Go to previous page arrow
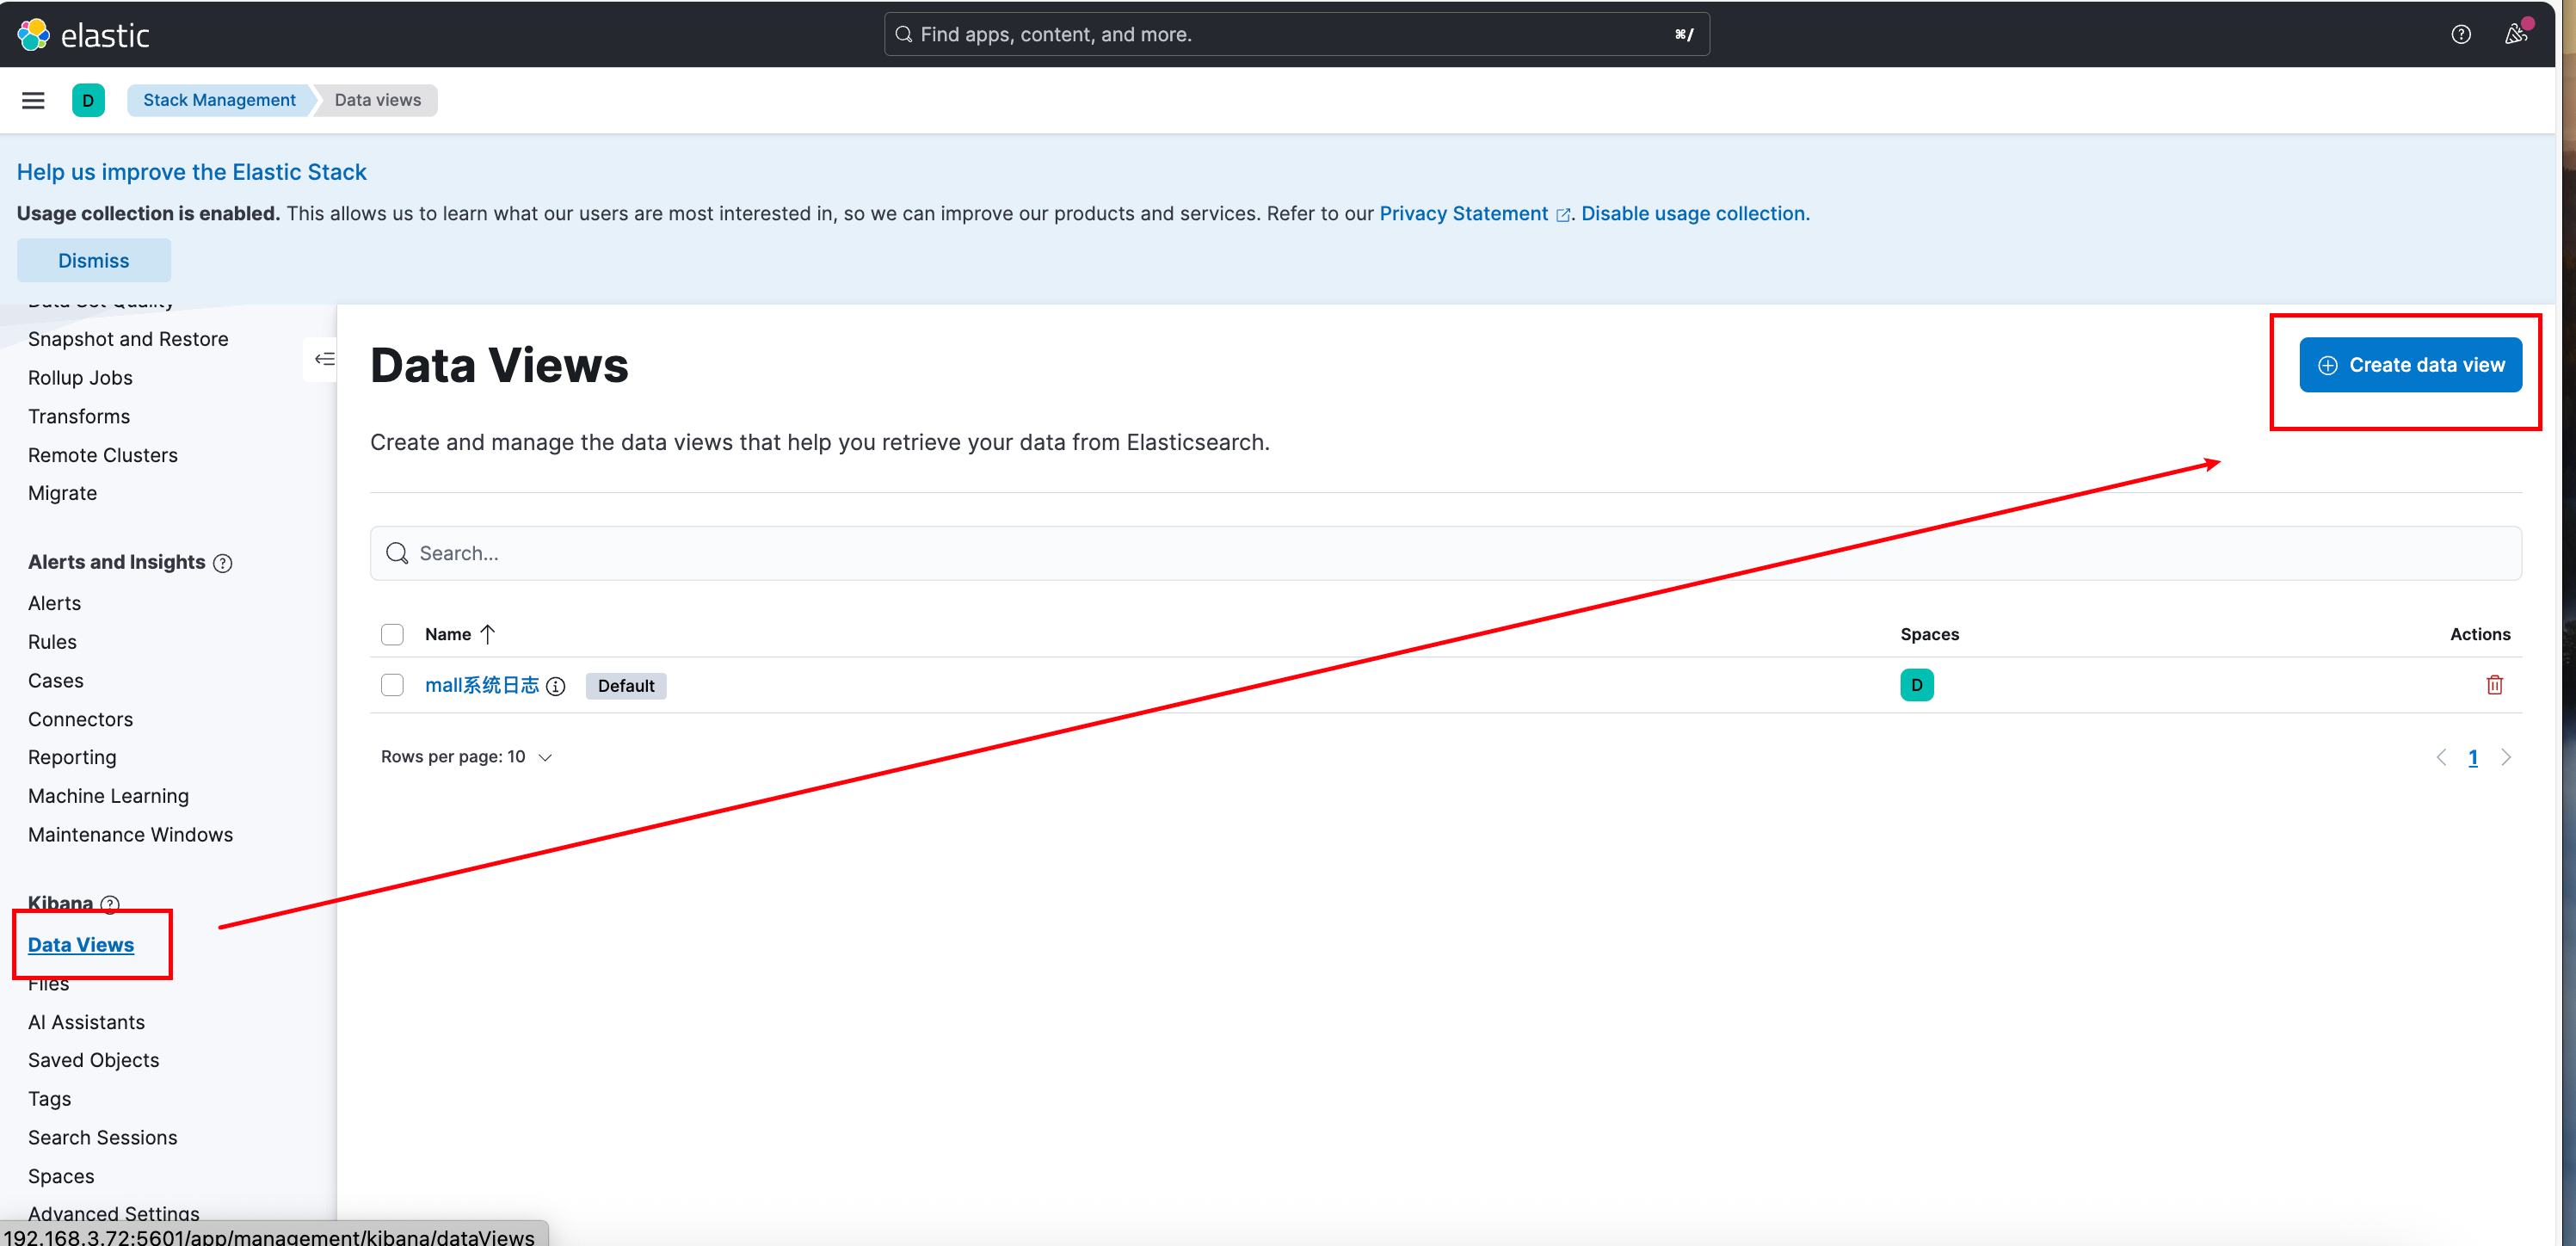2576x1246 pixels. click(x=2441, y=757)
